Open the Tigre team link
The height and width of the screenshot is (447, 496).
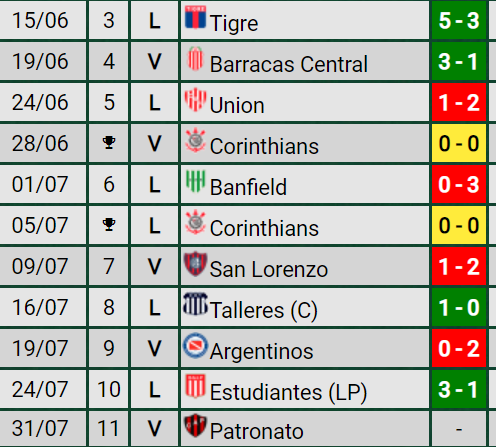(x=234, y=23)
